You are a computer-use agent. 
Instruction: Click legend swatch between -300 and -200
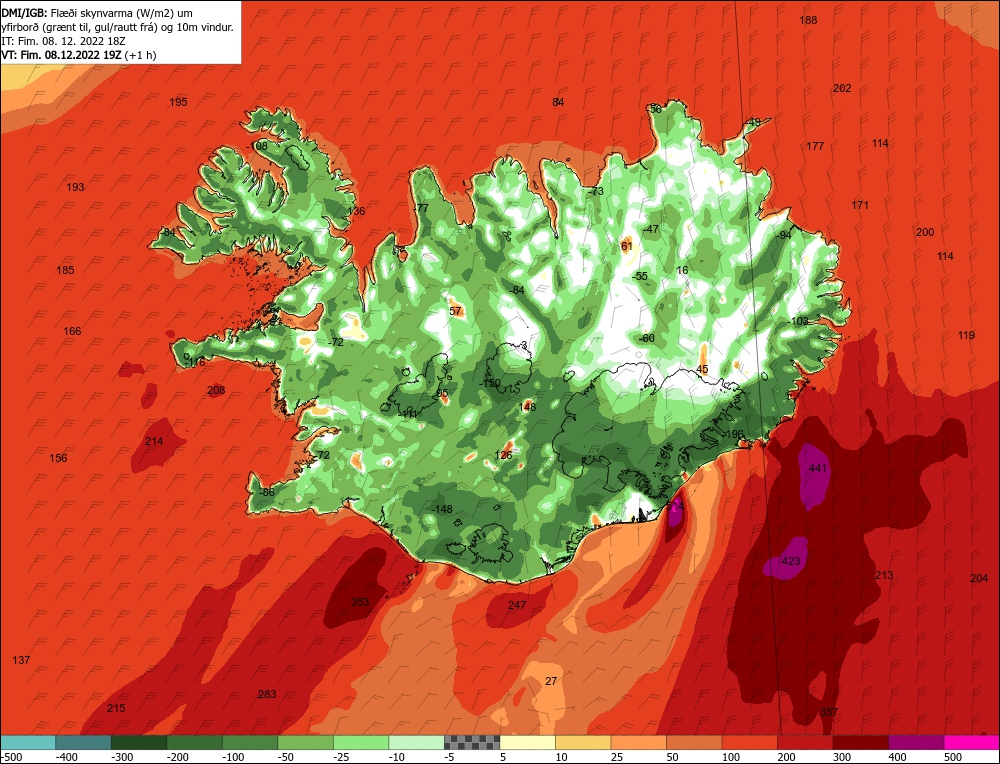click(x=138, y=742)
